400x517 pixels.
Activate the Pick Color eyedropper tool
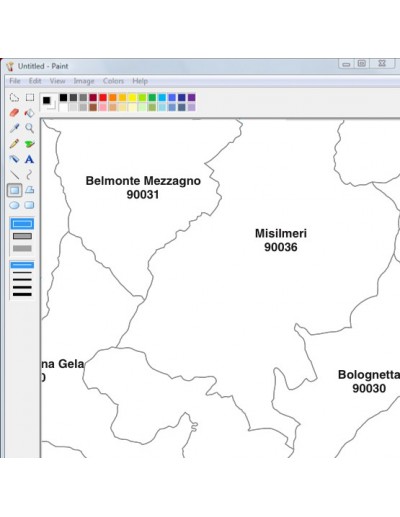[x=14, y=128]
